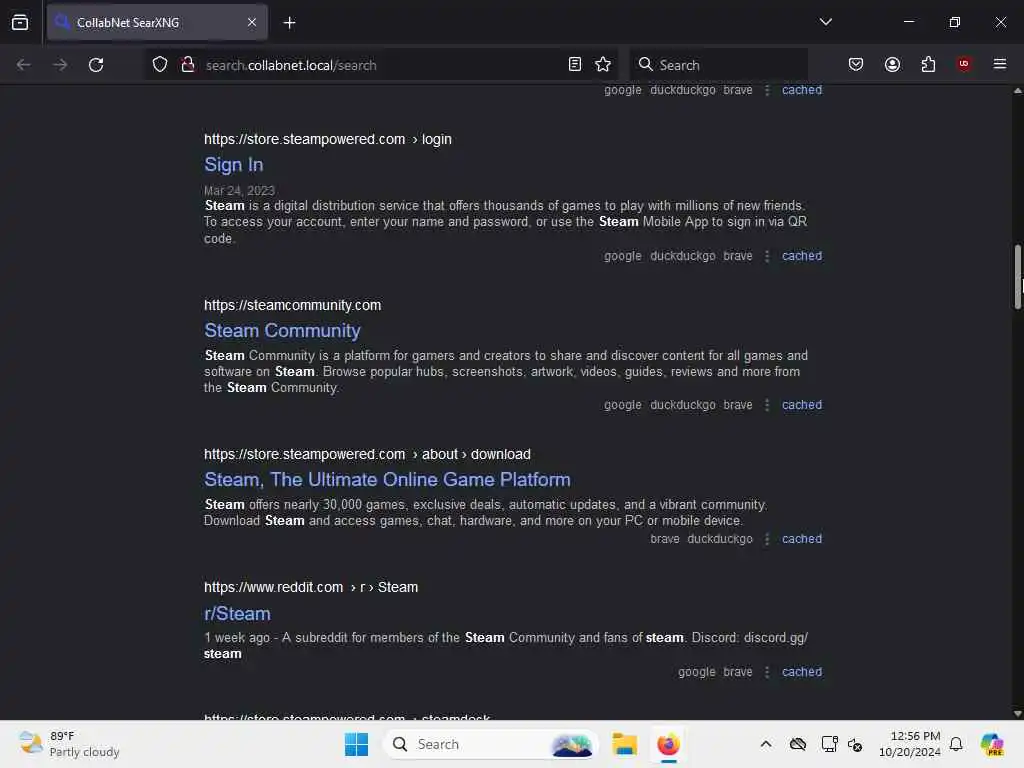Screen dimensions: 1024x768
Task: Open cached link for Steam Community result
Action: 802,405
